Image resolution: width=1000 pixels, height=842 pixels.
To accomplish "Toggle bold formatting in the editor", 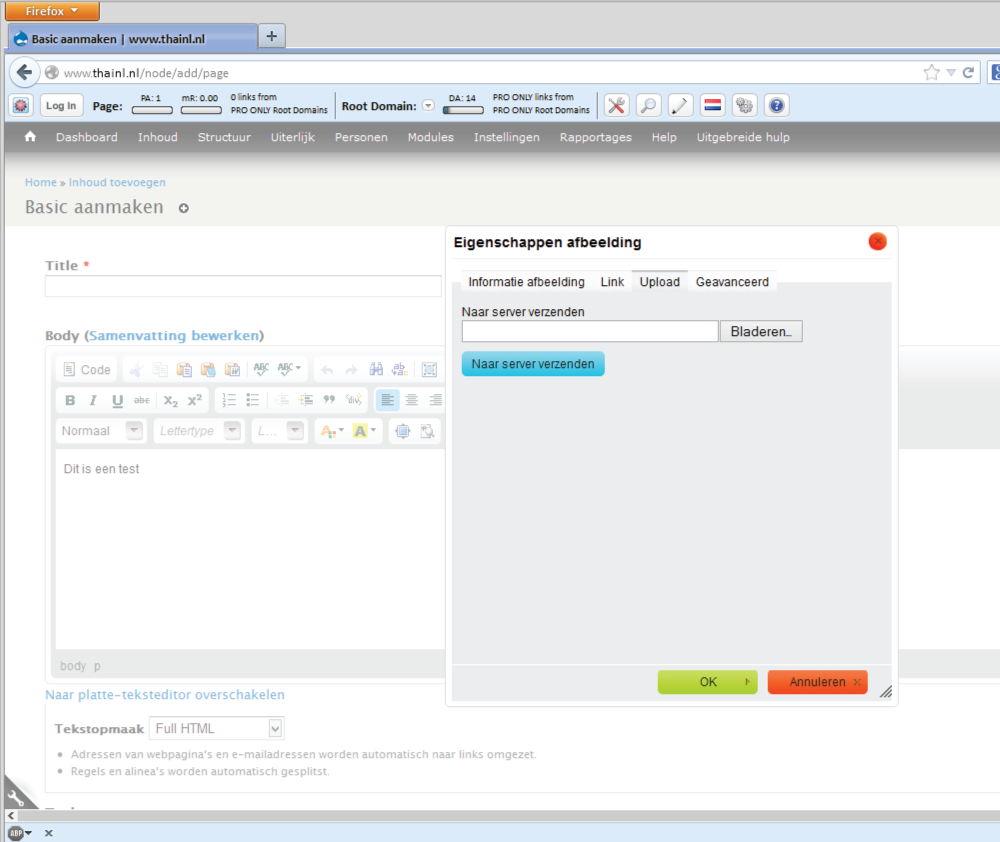I will (x=70, y=400).
